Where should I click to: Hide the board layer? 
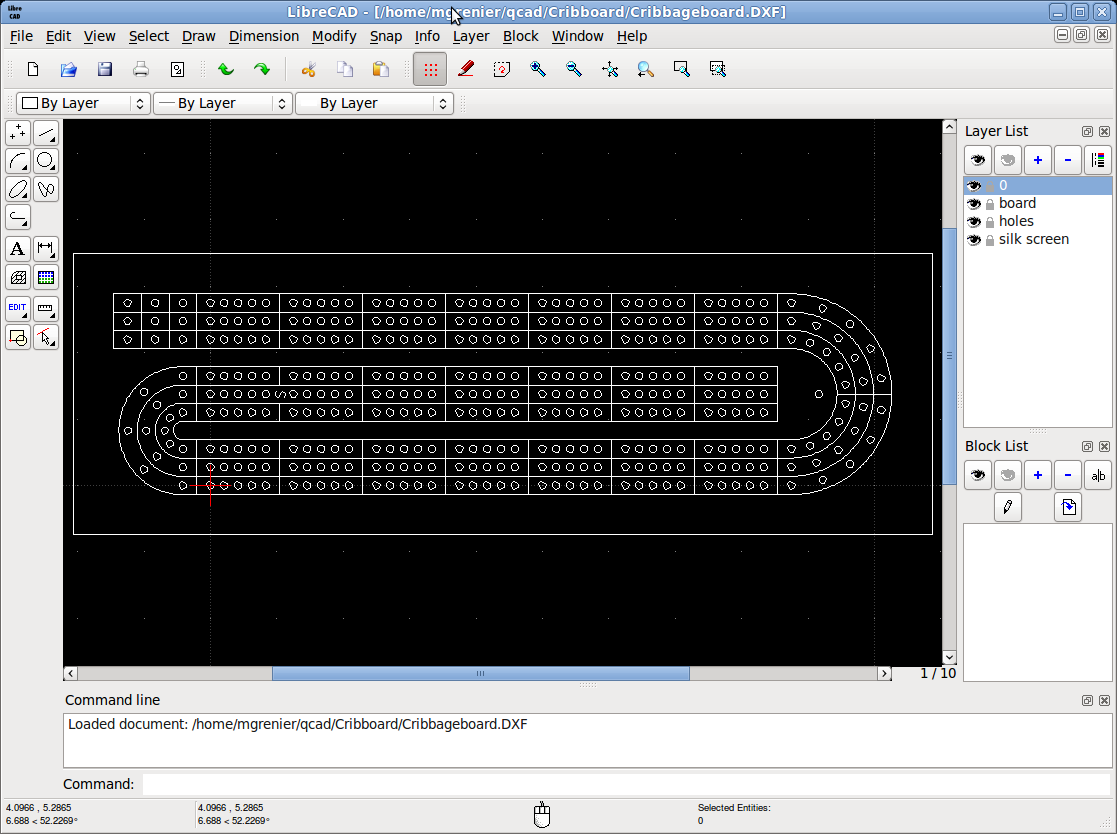coord(974,203)
